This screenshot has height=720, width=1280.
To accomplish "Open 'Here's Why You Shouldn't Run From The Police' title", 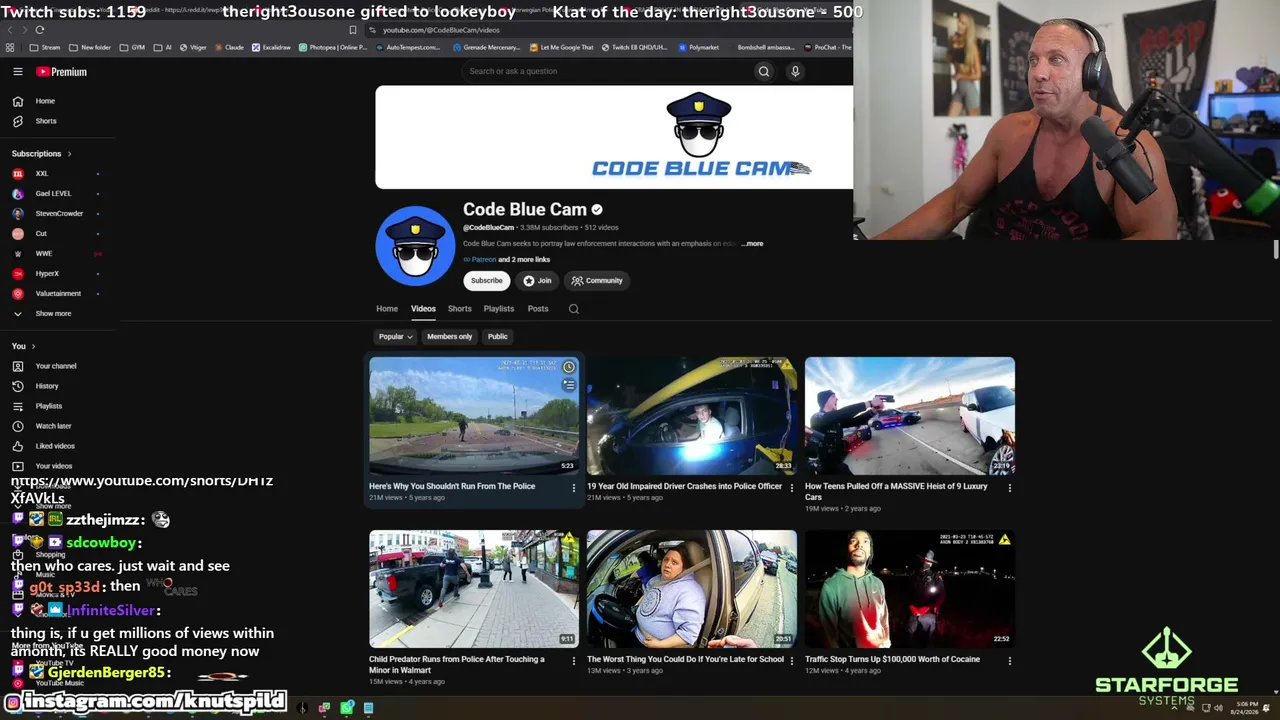I will point(452,486).
